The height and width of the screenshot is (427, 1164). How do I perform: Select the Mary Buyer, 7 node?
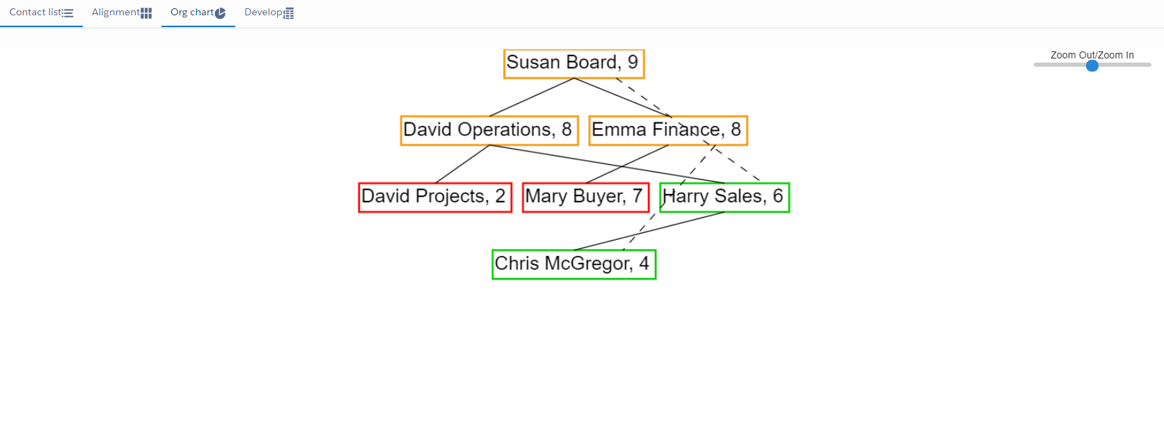click(584, 197)
